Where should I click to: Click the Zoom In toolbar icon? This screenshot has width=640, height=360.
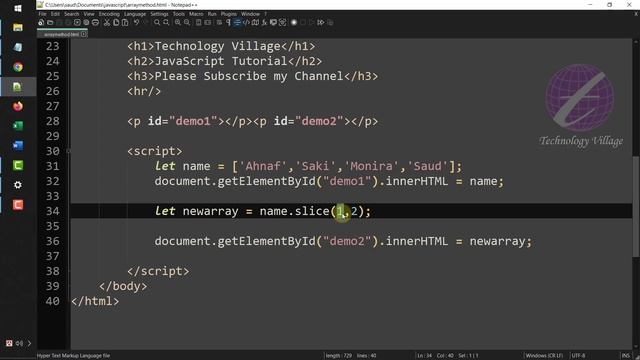tap(178, 22)
